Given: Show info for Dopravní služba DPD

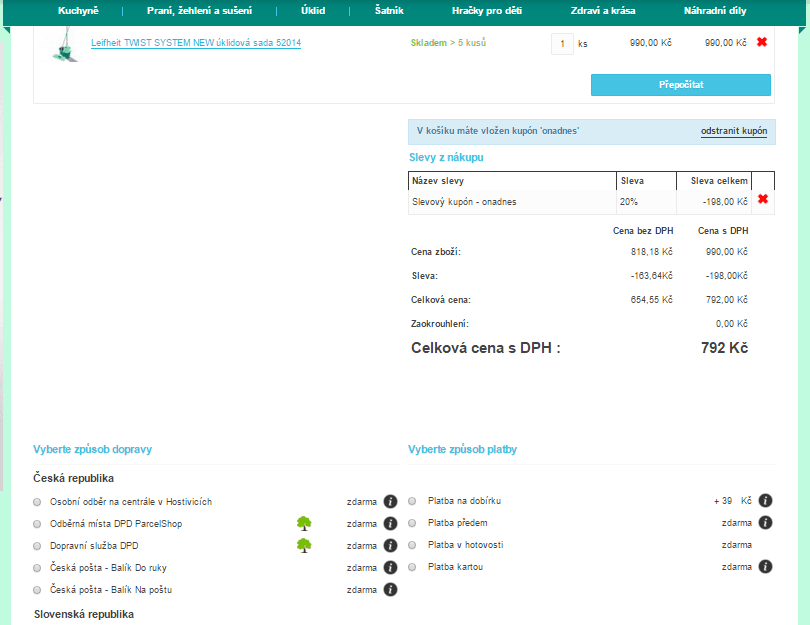Looking at the screenshot, I should [x=391, y=545].
